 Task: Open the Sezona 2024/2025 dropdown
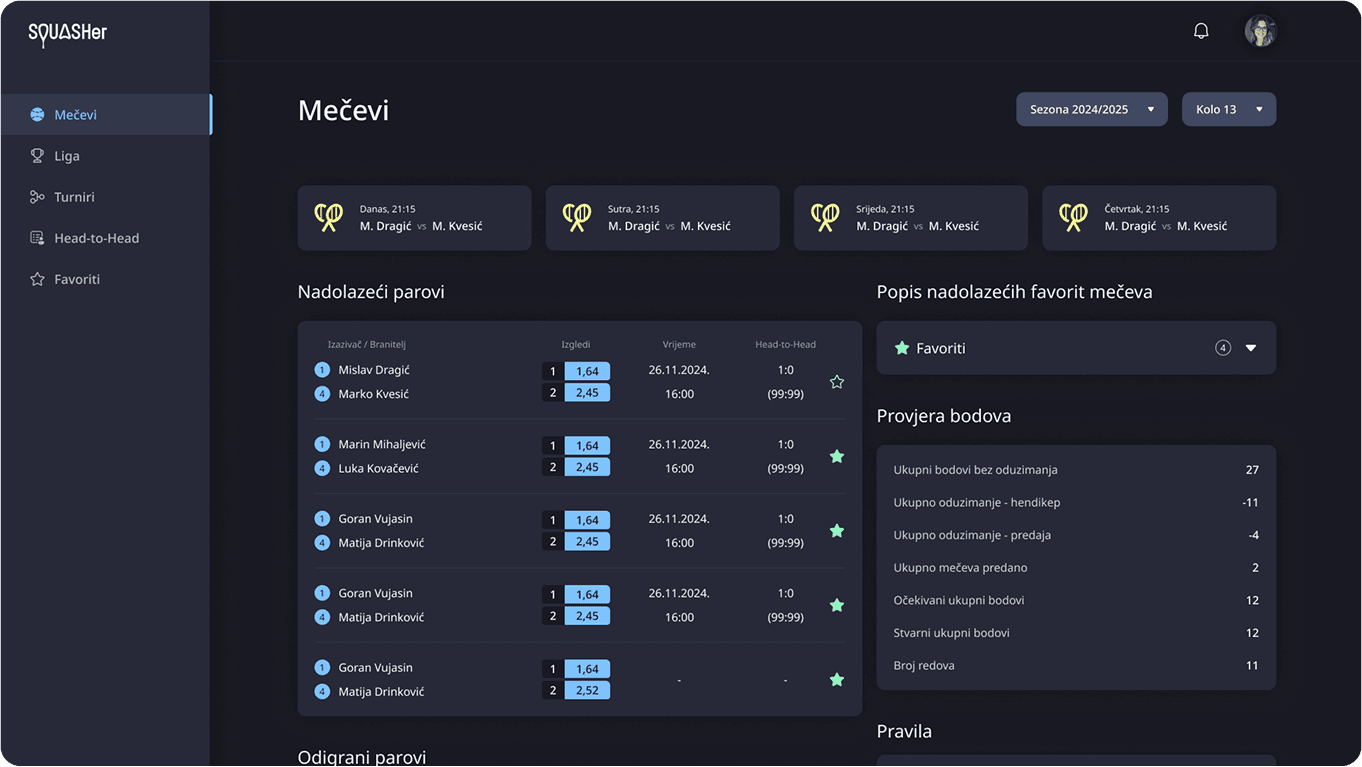point(1091,109)
